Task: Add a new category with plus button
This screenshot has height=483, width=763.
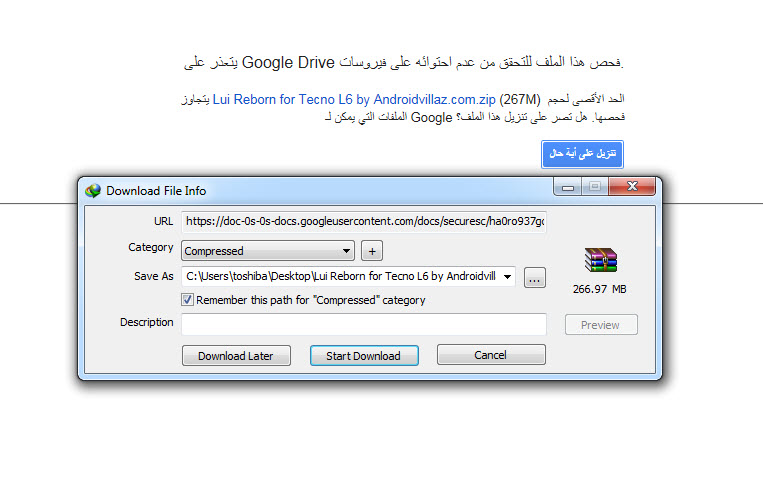Action: [372, 251]
